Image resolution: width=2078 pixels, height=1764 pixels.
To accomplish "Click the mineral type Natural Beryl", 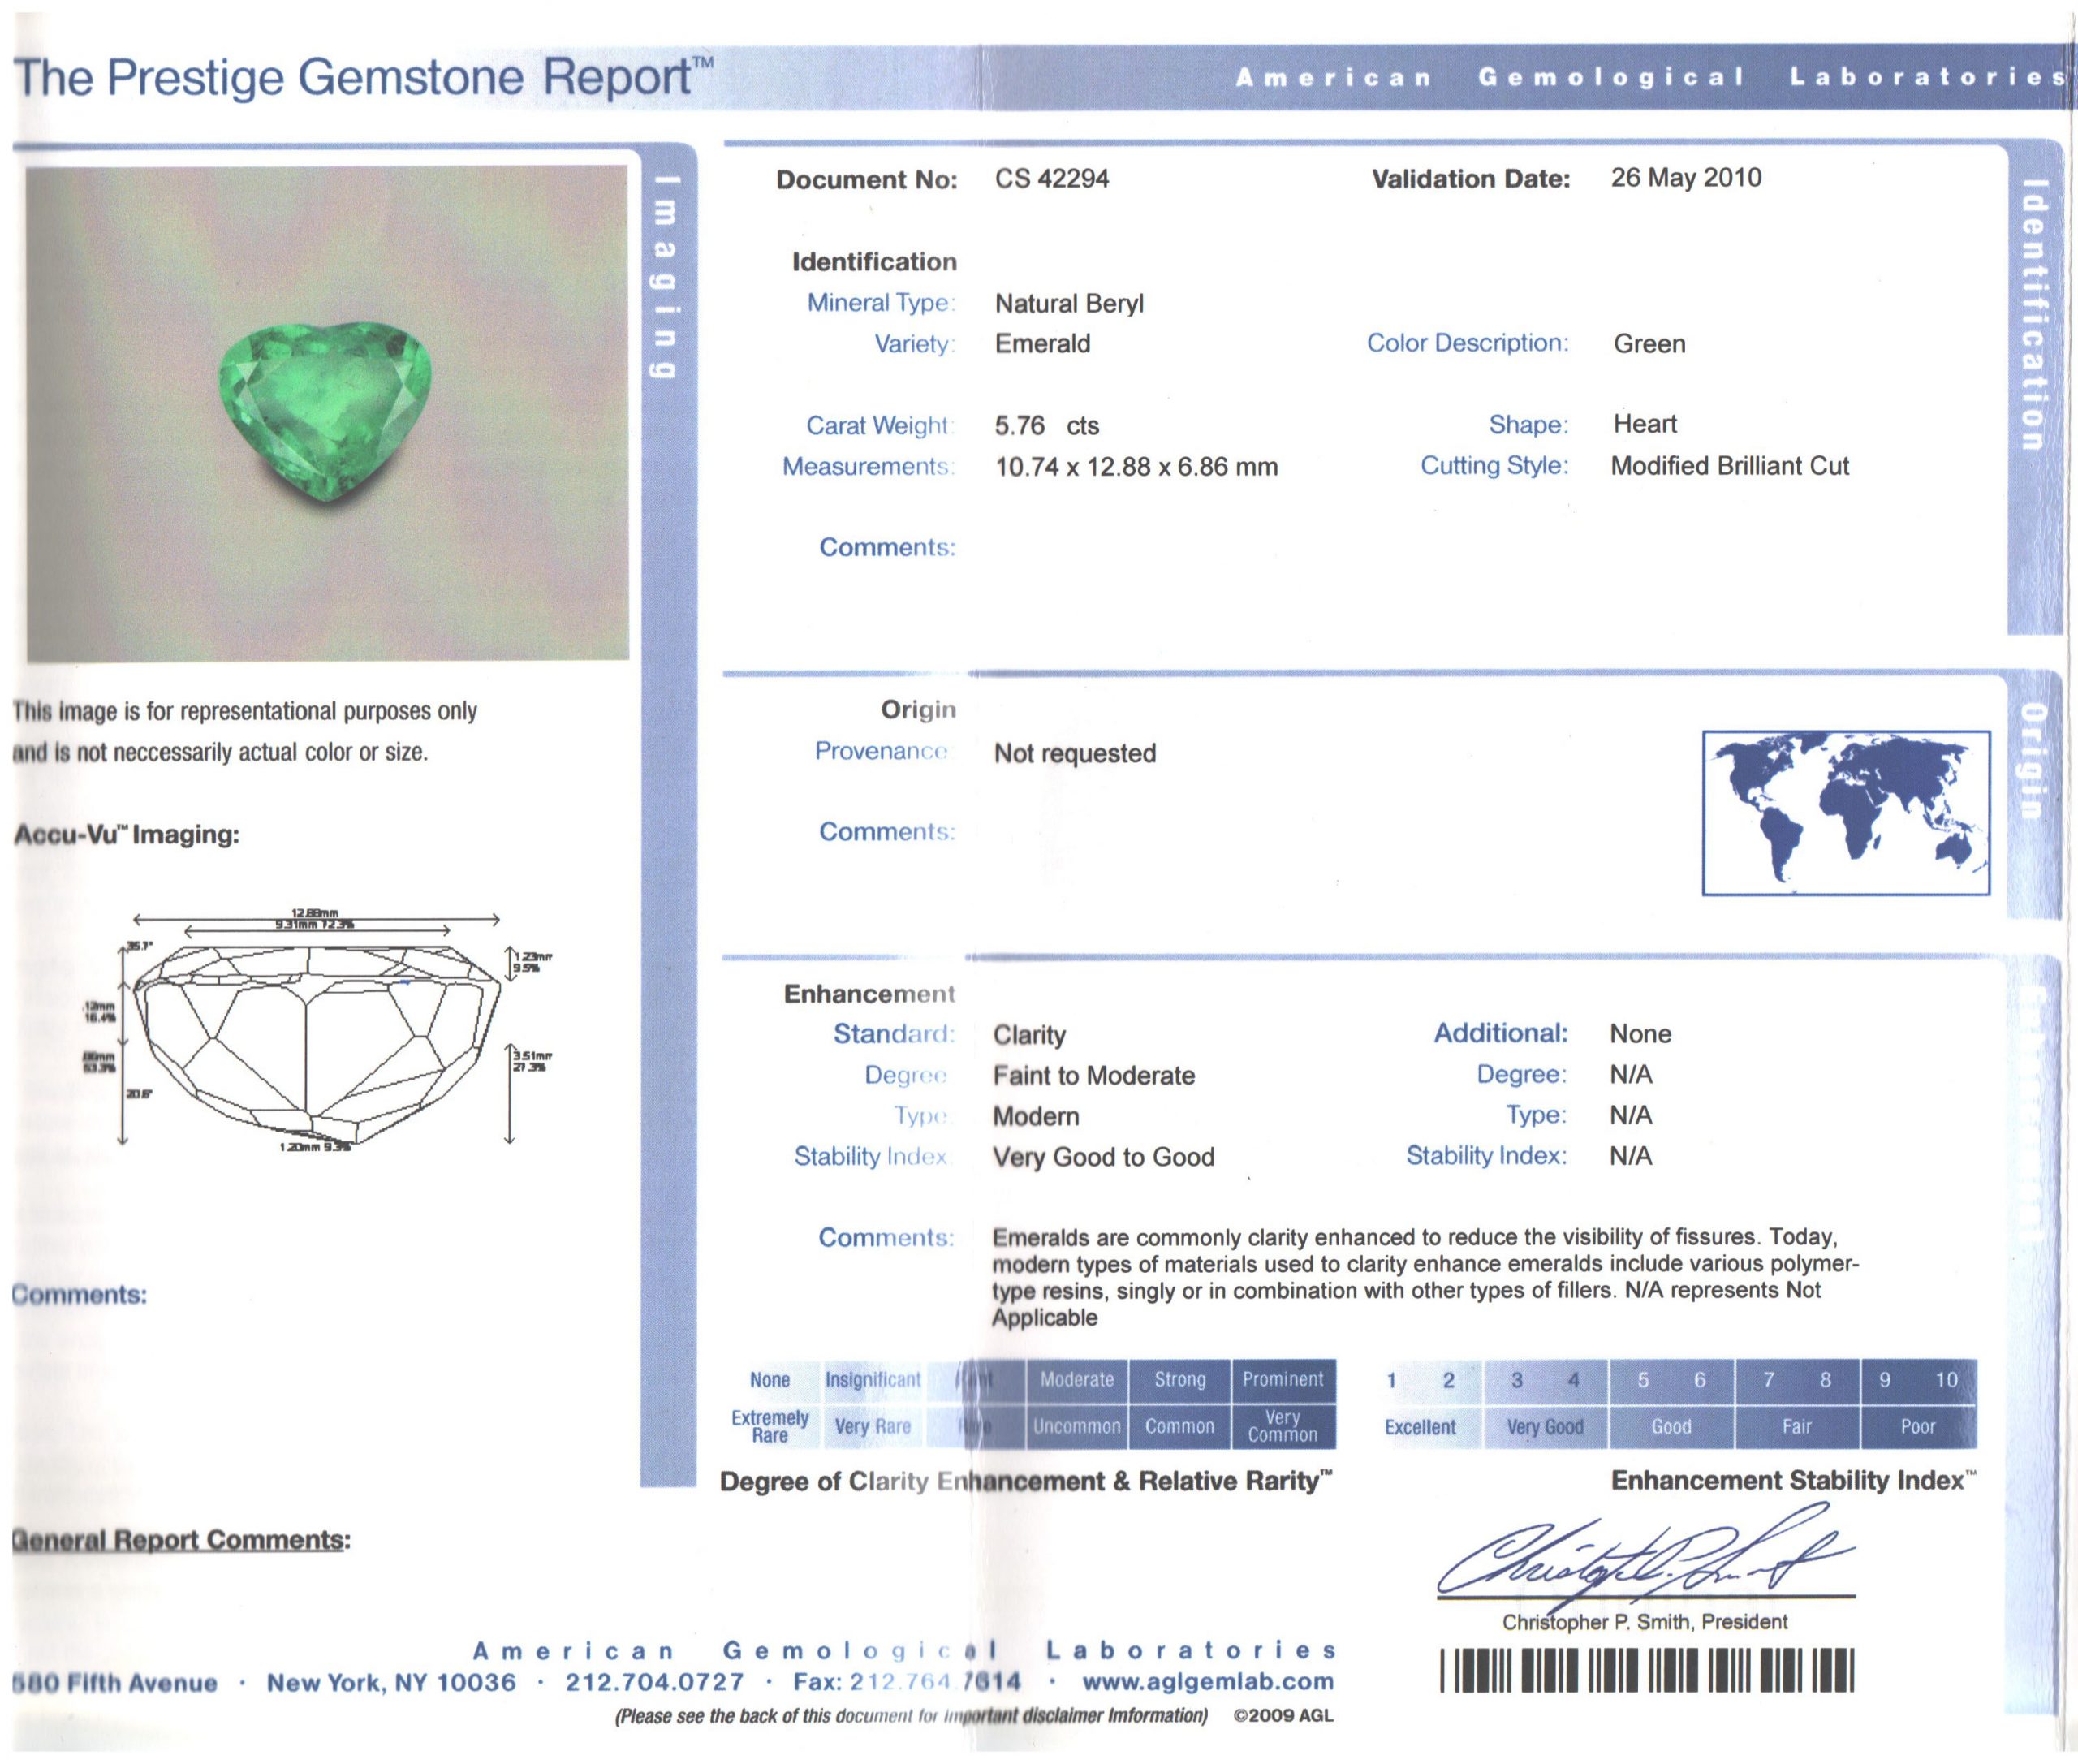I will (1069, 304).
